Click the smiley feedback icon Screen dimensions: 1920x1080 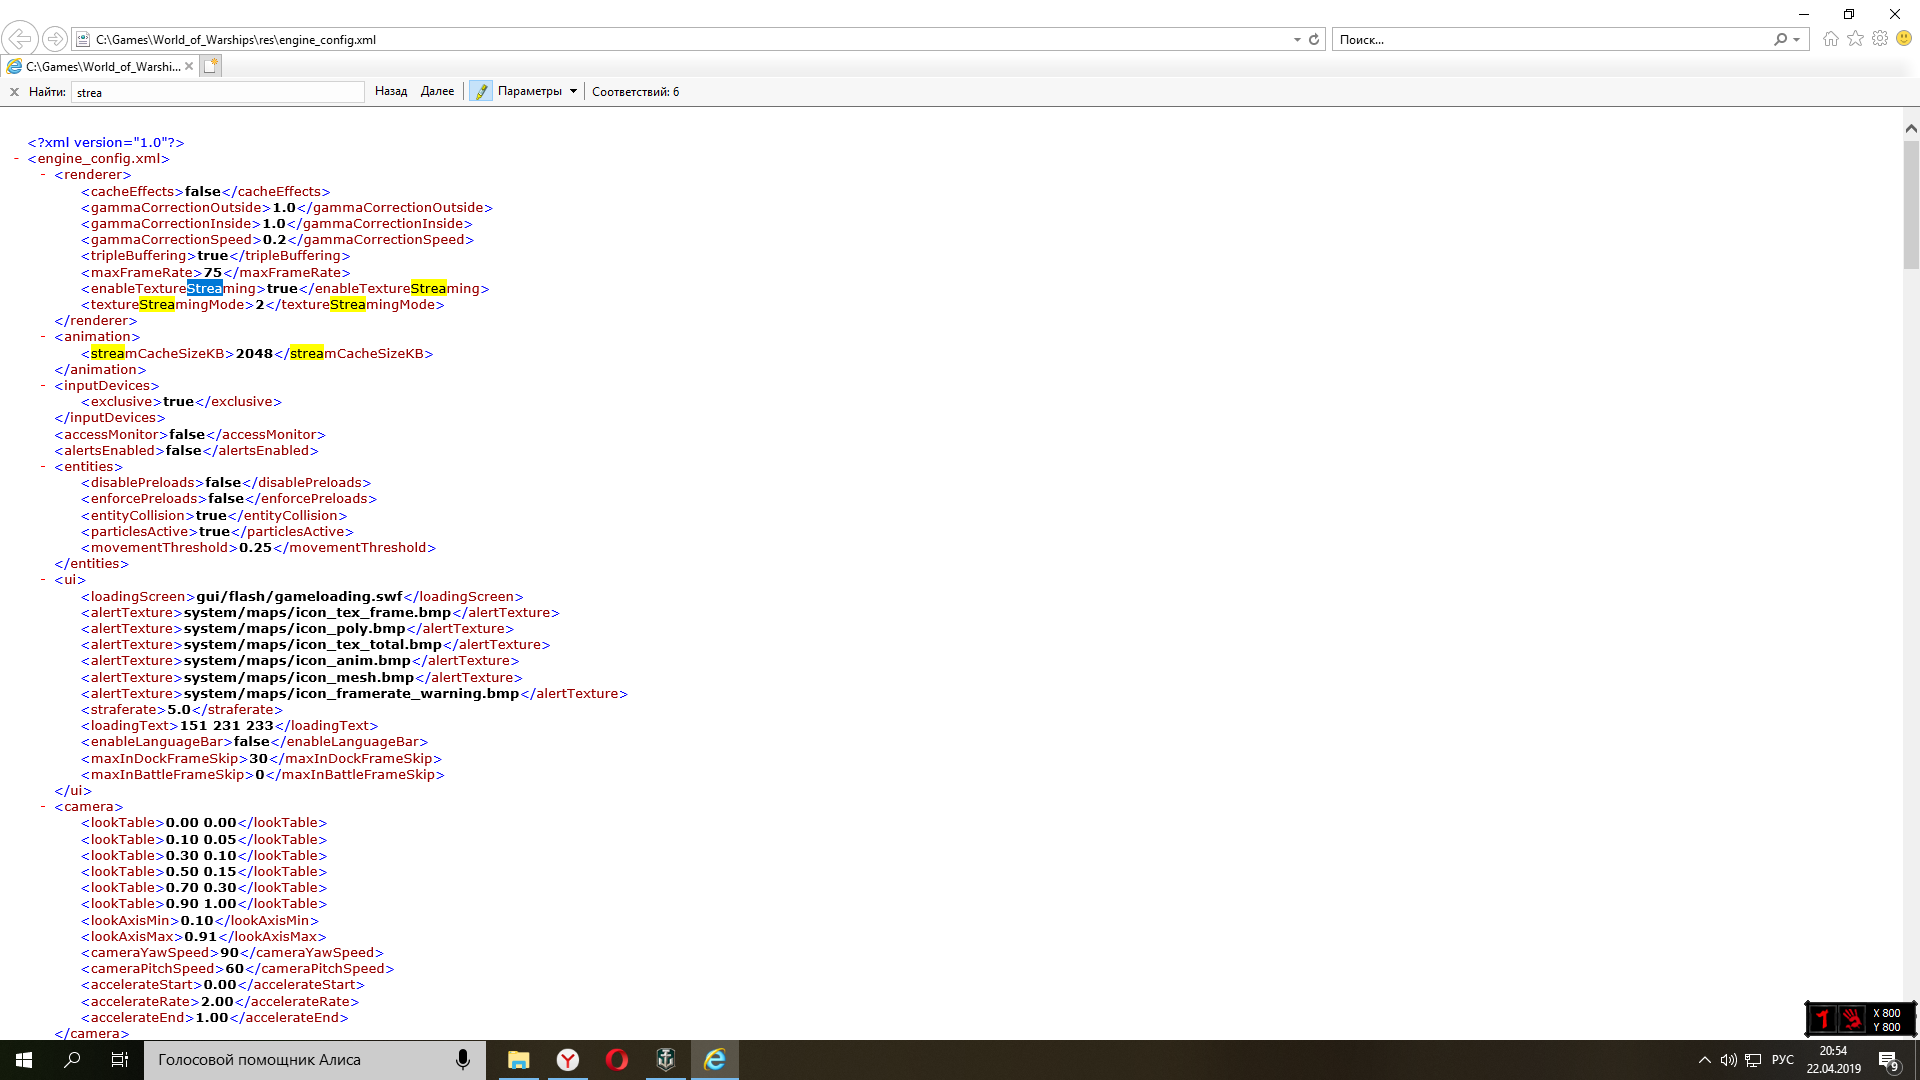click(x=1904, y=39)
